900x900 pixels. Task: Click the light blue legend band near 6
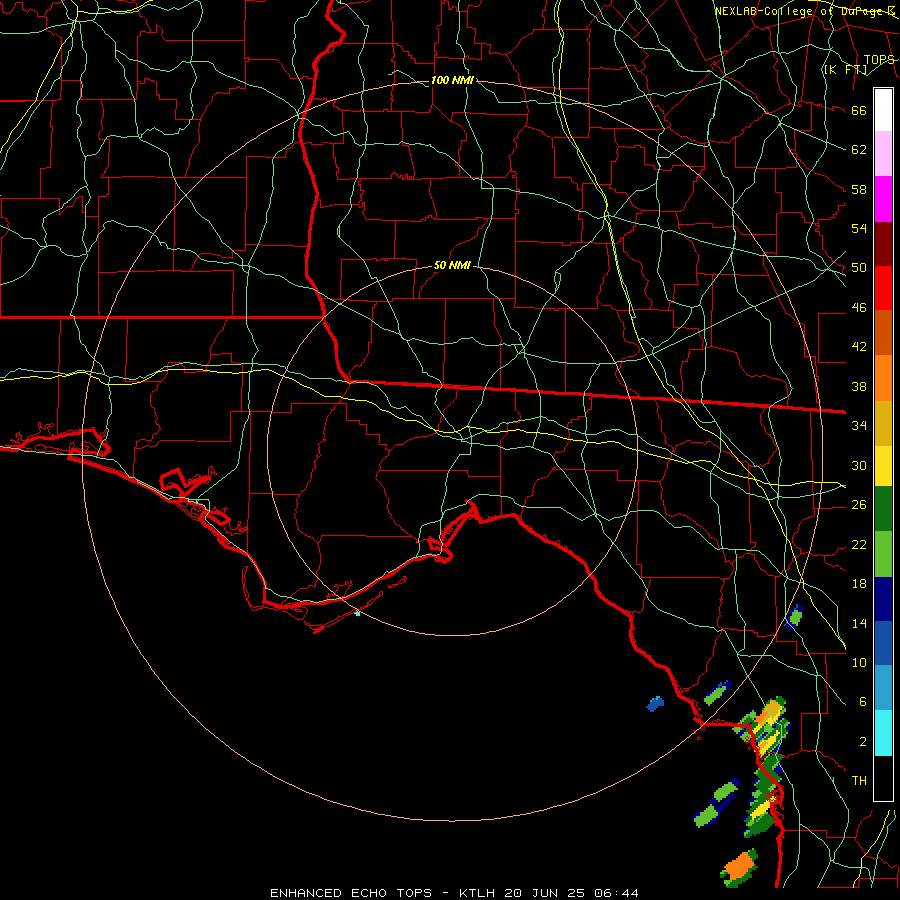pos(883,687)
